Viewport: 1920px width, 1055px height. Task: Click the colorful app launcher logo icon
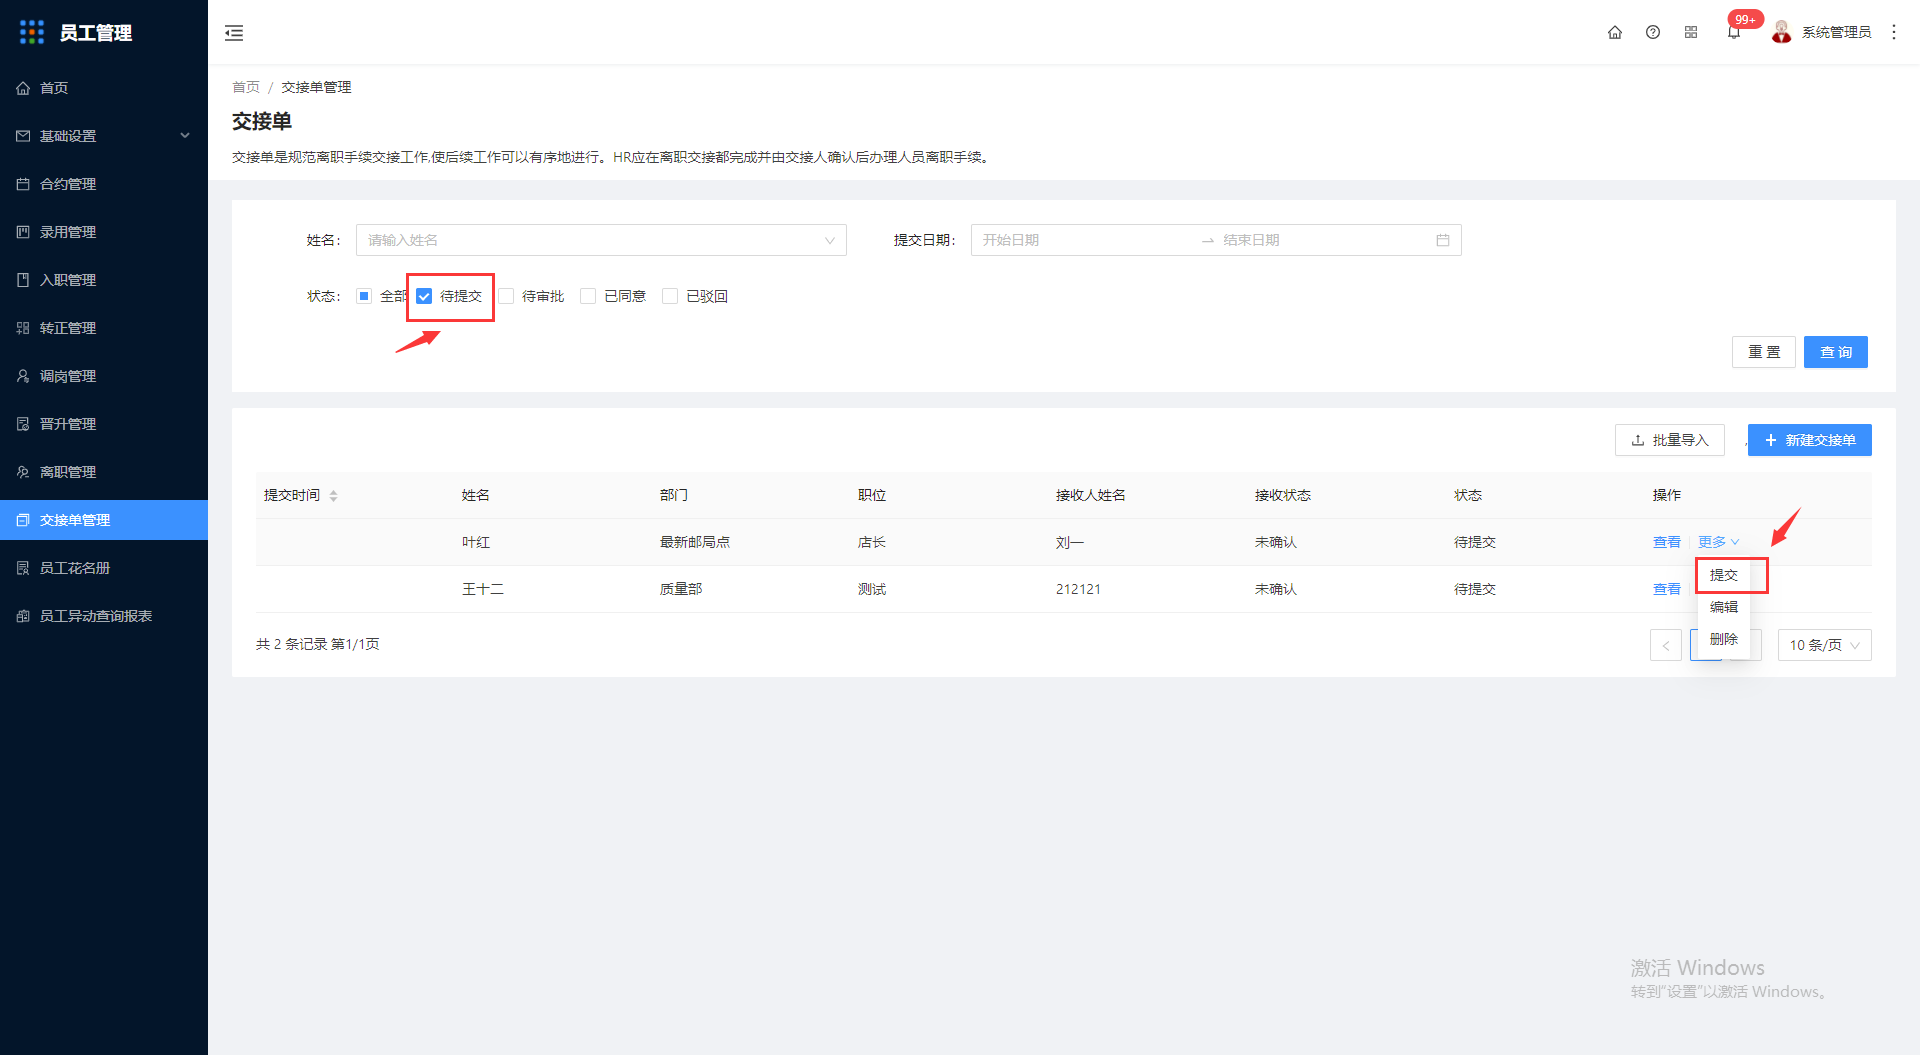click(x=32, y=32)
